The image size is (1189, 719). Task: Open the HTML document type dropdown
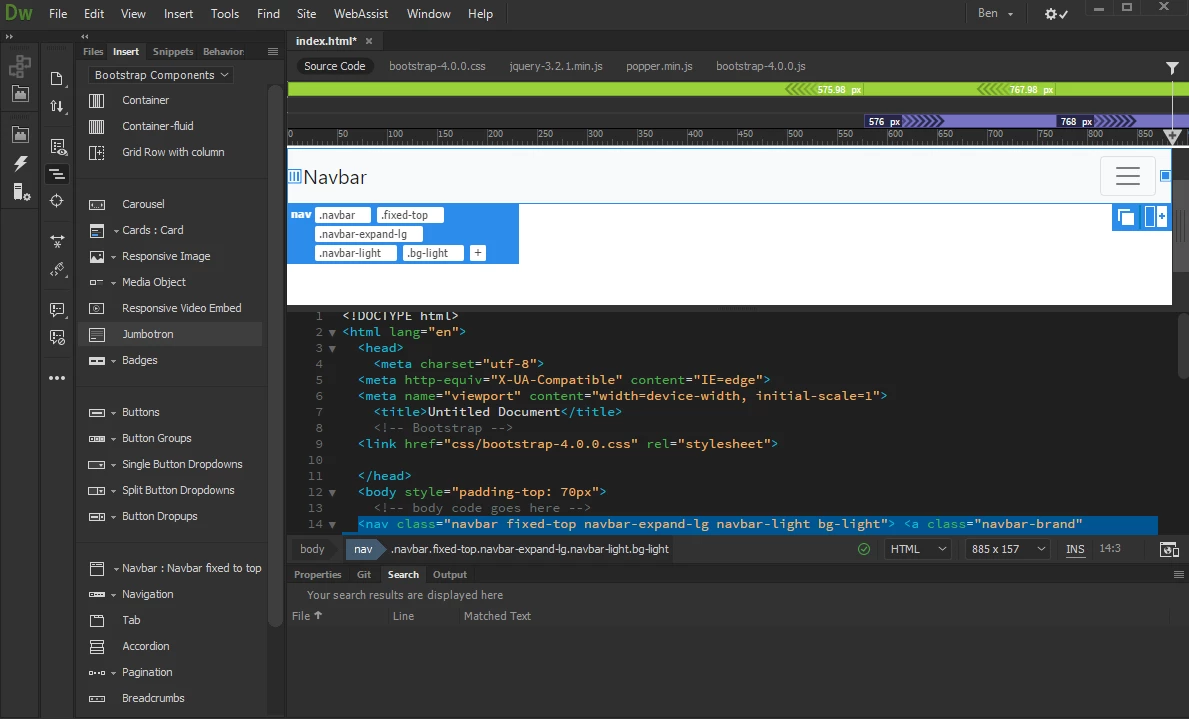[x=918, y=549]
